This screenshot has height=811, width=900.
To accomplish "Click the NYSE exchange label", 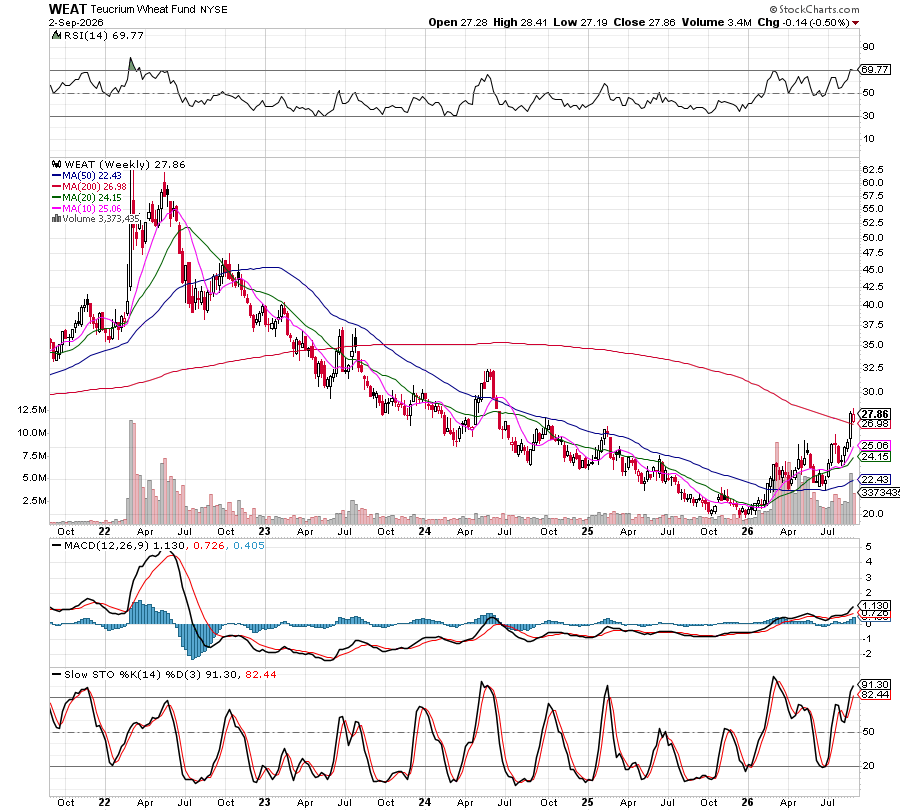I will 214,10.
